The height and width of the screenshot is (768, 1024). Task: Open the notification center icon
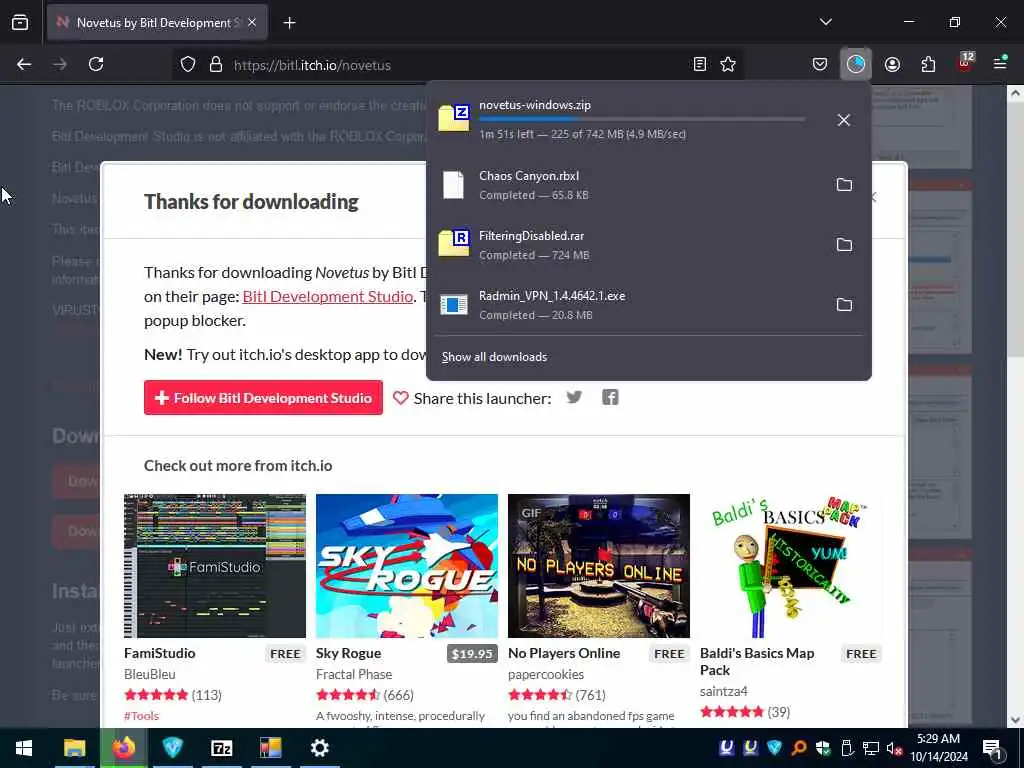point(992,748)
